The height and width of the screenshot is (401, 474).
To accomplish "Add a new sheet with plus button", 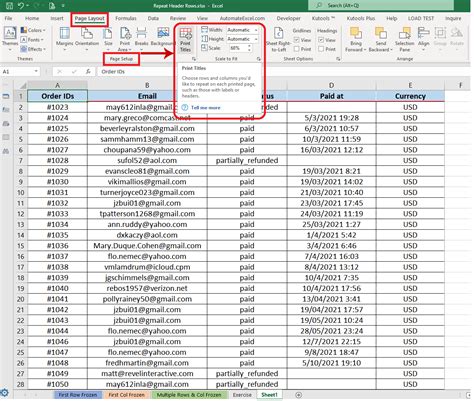I will (x=299, y=395).
